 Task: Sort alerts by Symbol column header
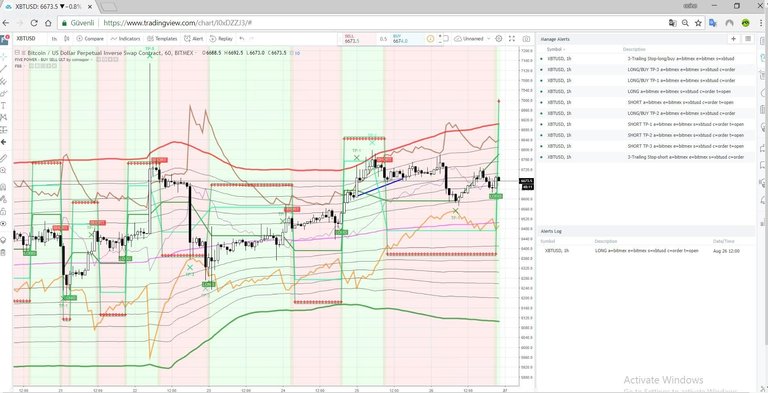(555, 49)
